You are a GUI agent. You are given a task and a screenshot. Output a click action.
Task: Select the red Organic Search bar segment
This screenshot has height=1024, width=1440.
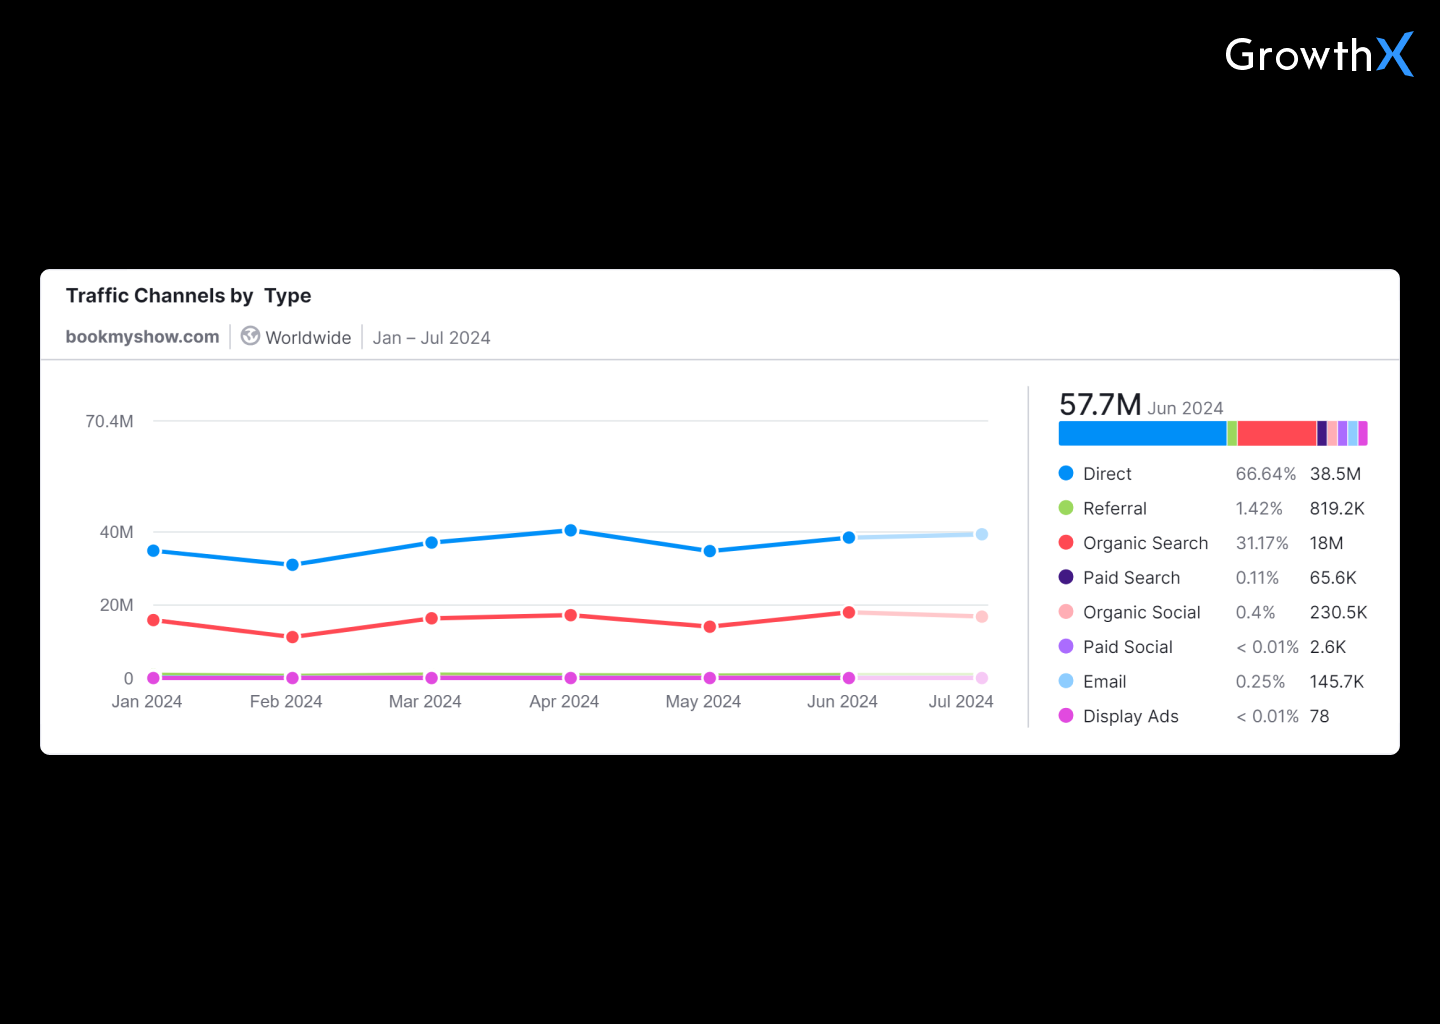pyautogui.click(x=1276, y=433)
